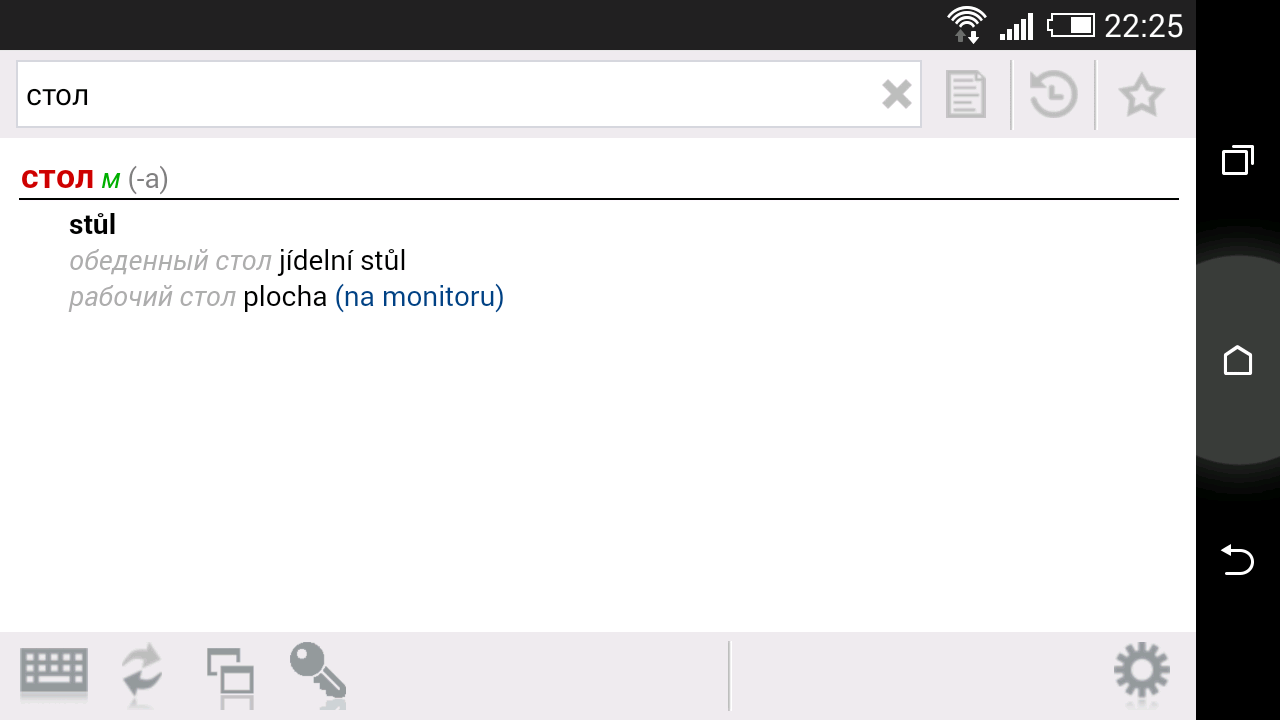Tap the Android Back button
1280x720 pixels.
coord(1238,560)
